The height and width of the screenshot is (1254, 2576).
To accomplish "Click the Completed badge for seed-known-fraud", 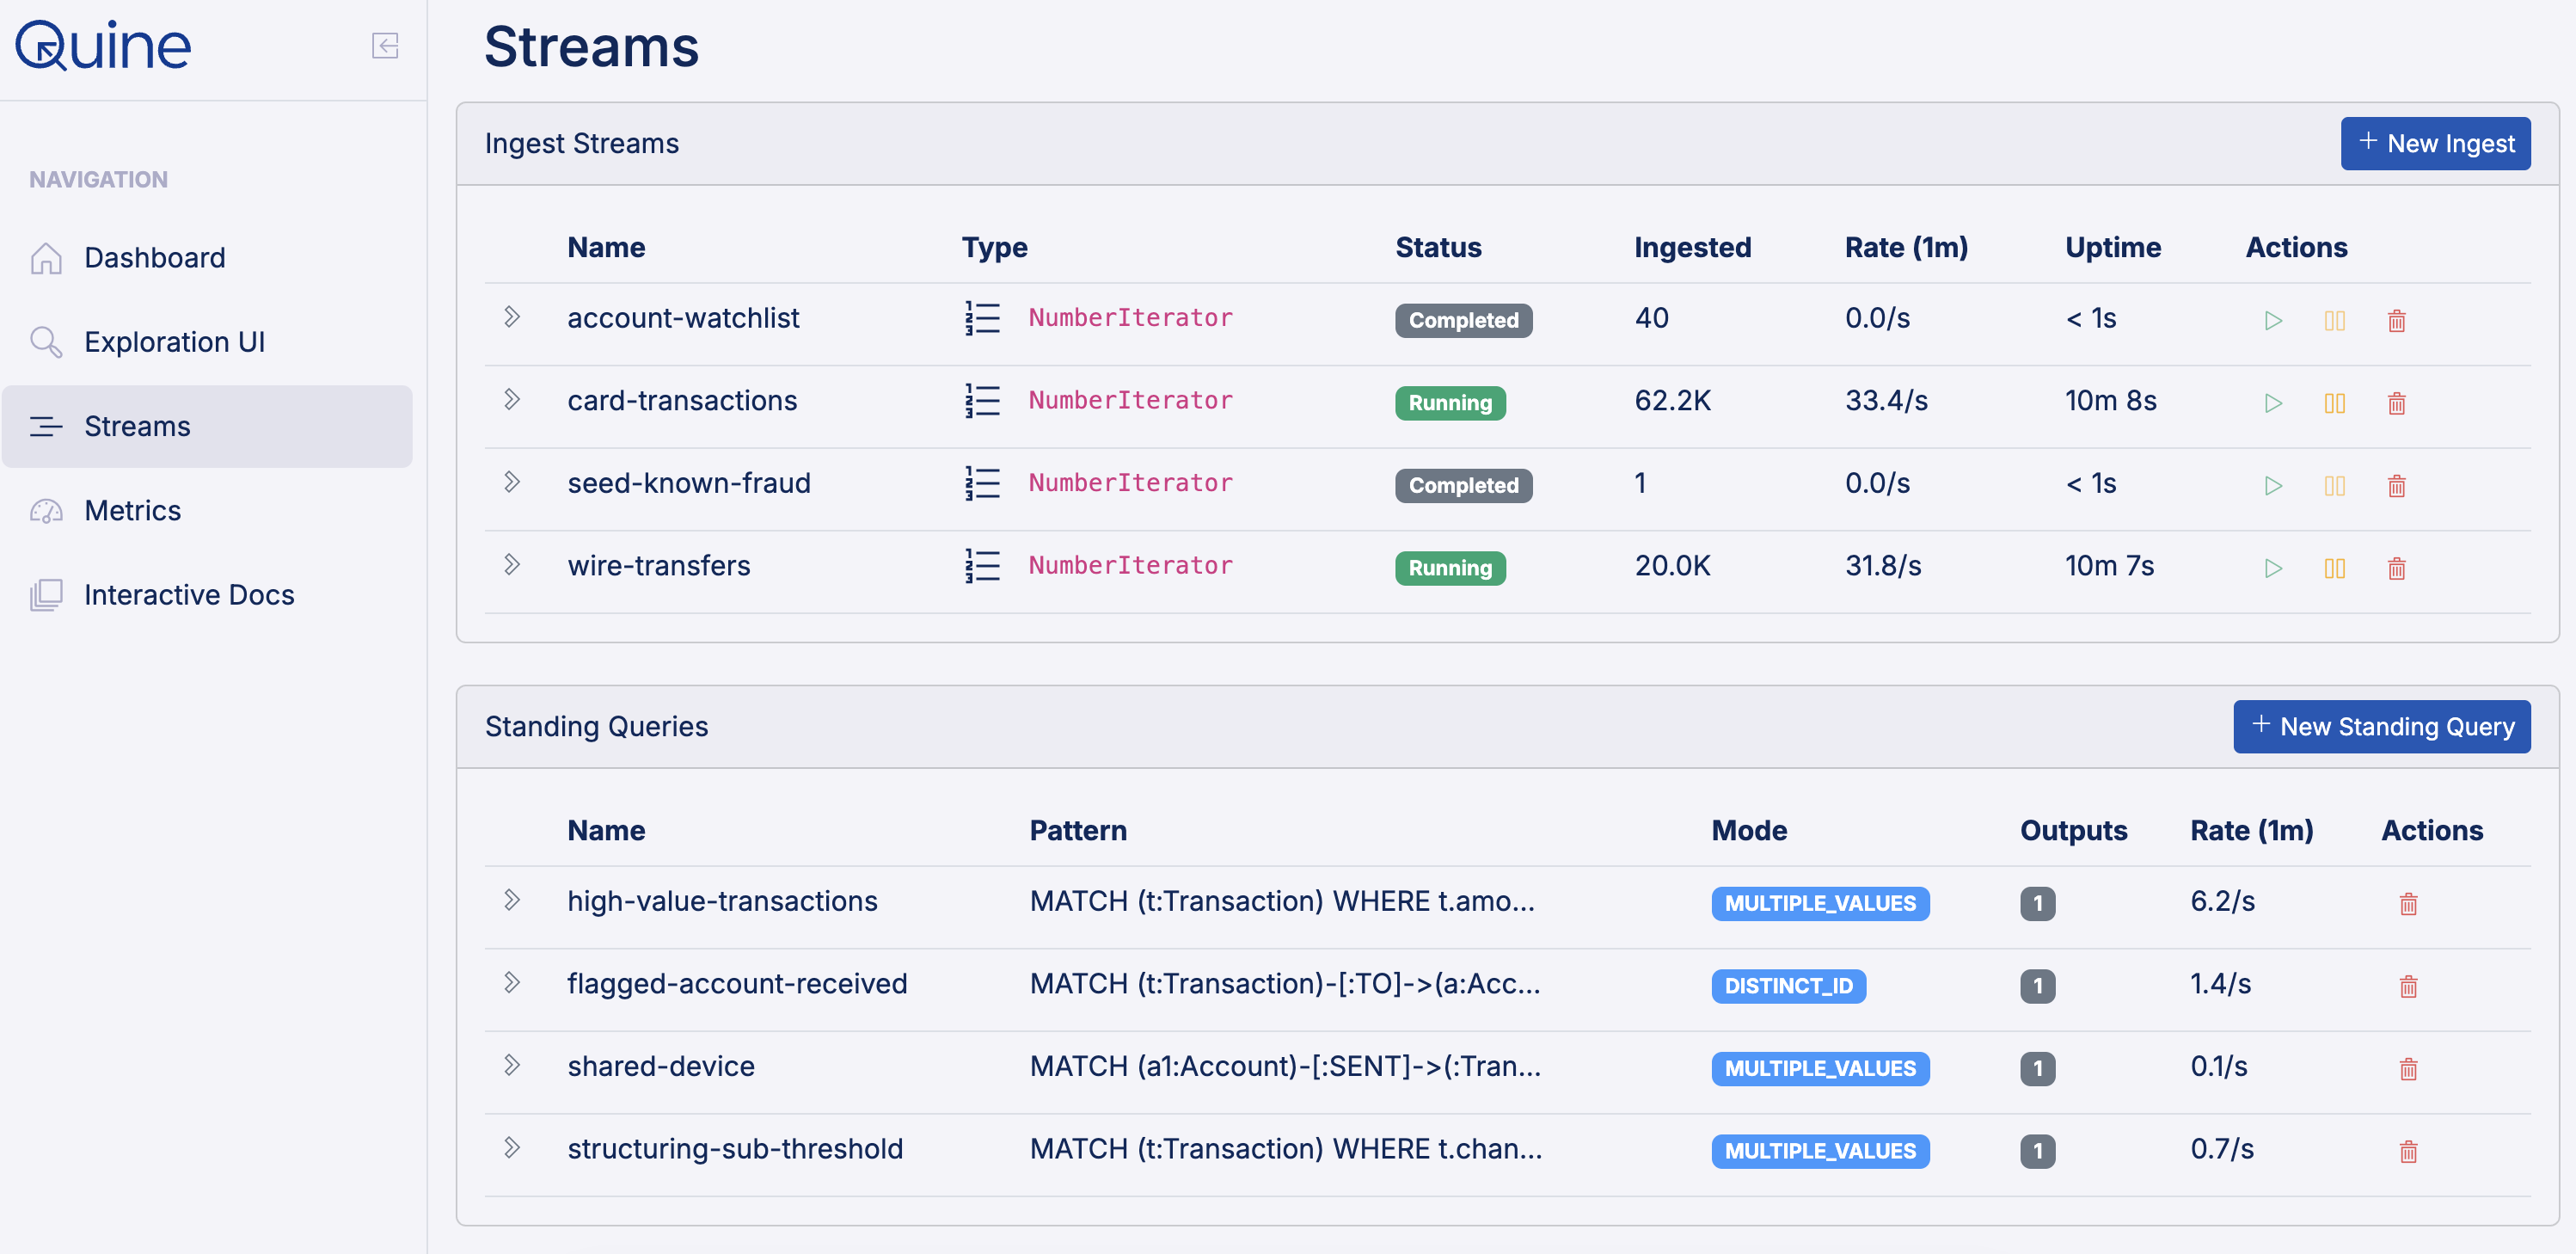I will 1463,486.
